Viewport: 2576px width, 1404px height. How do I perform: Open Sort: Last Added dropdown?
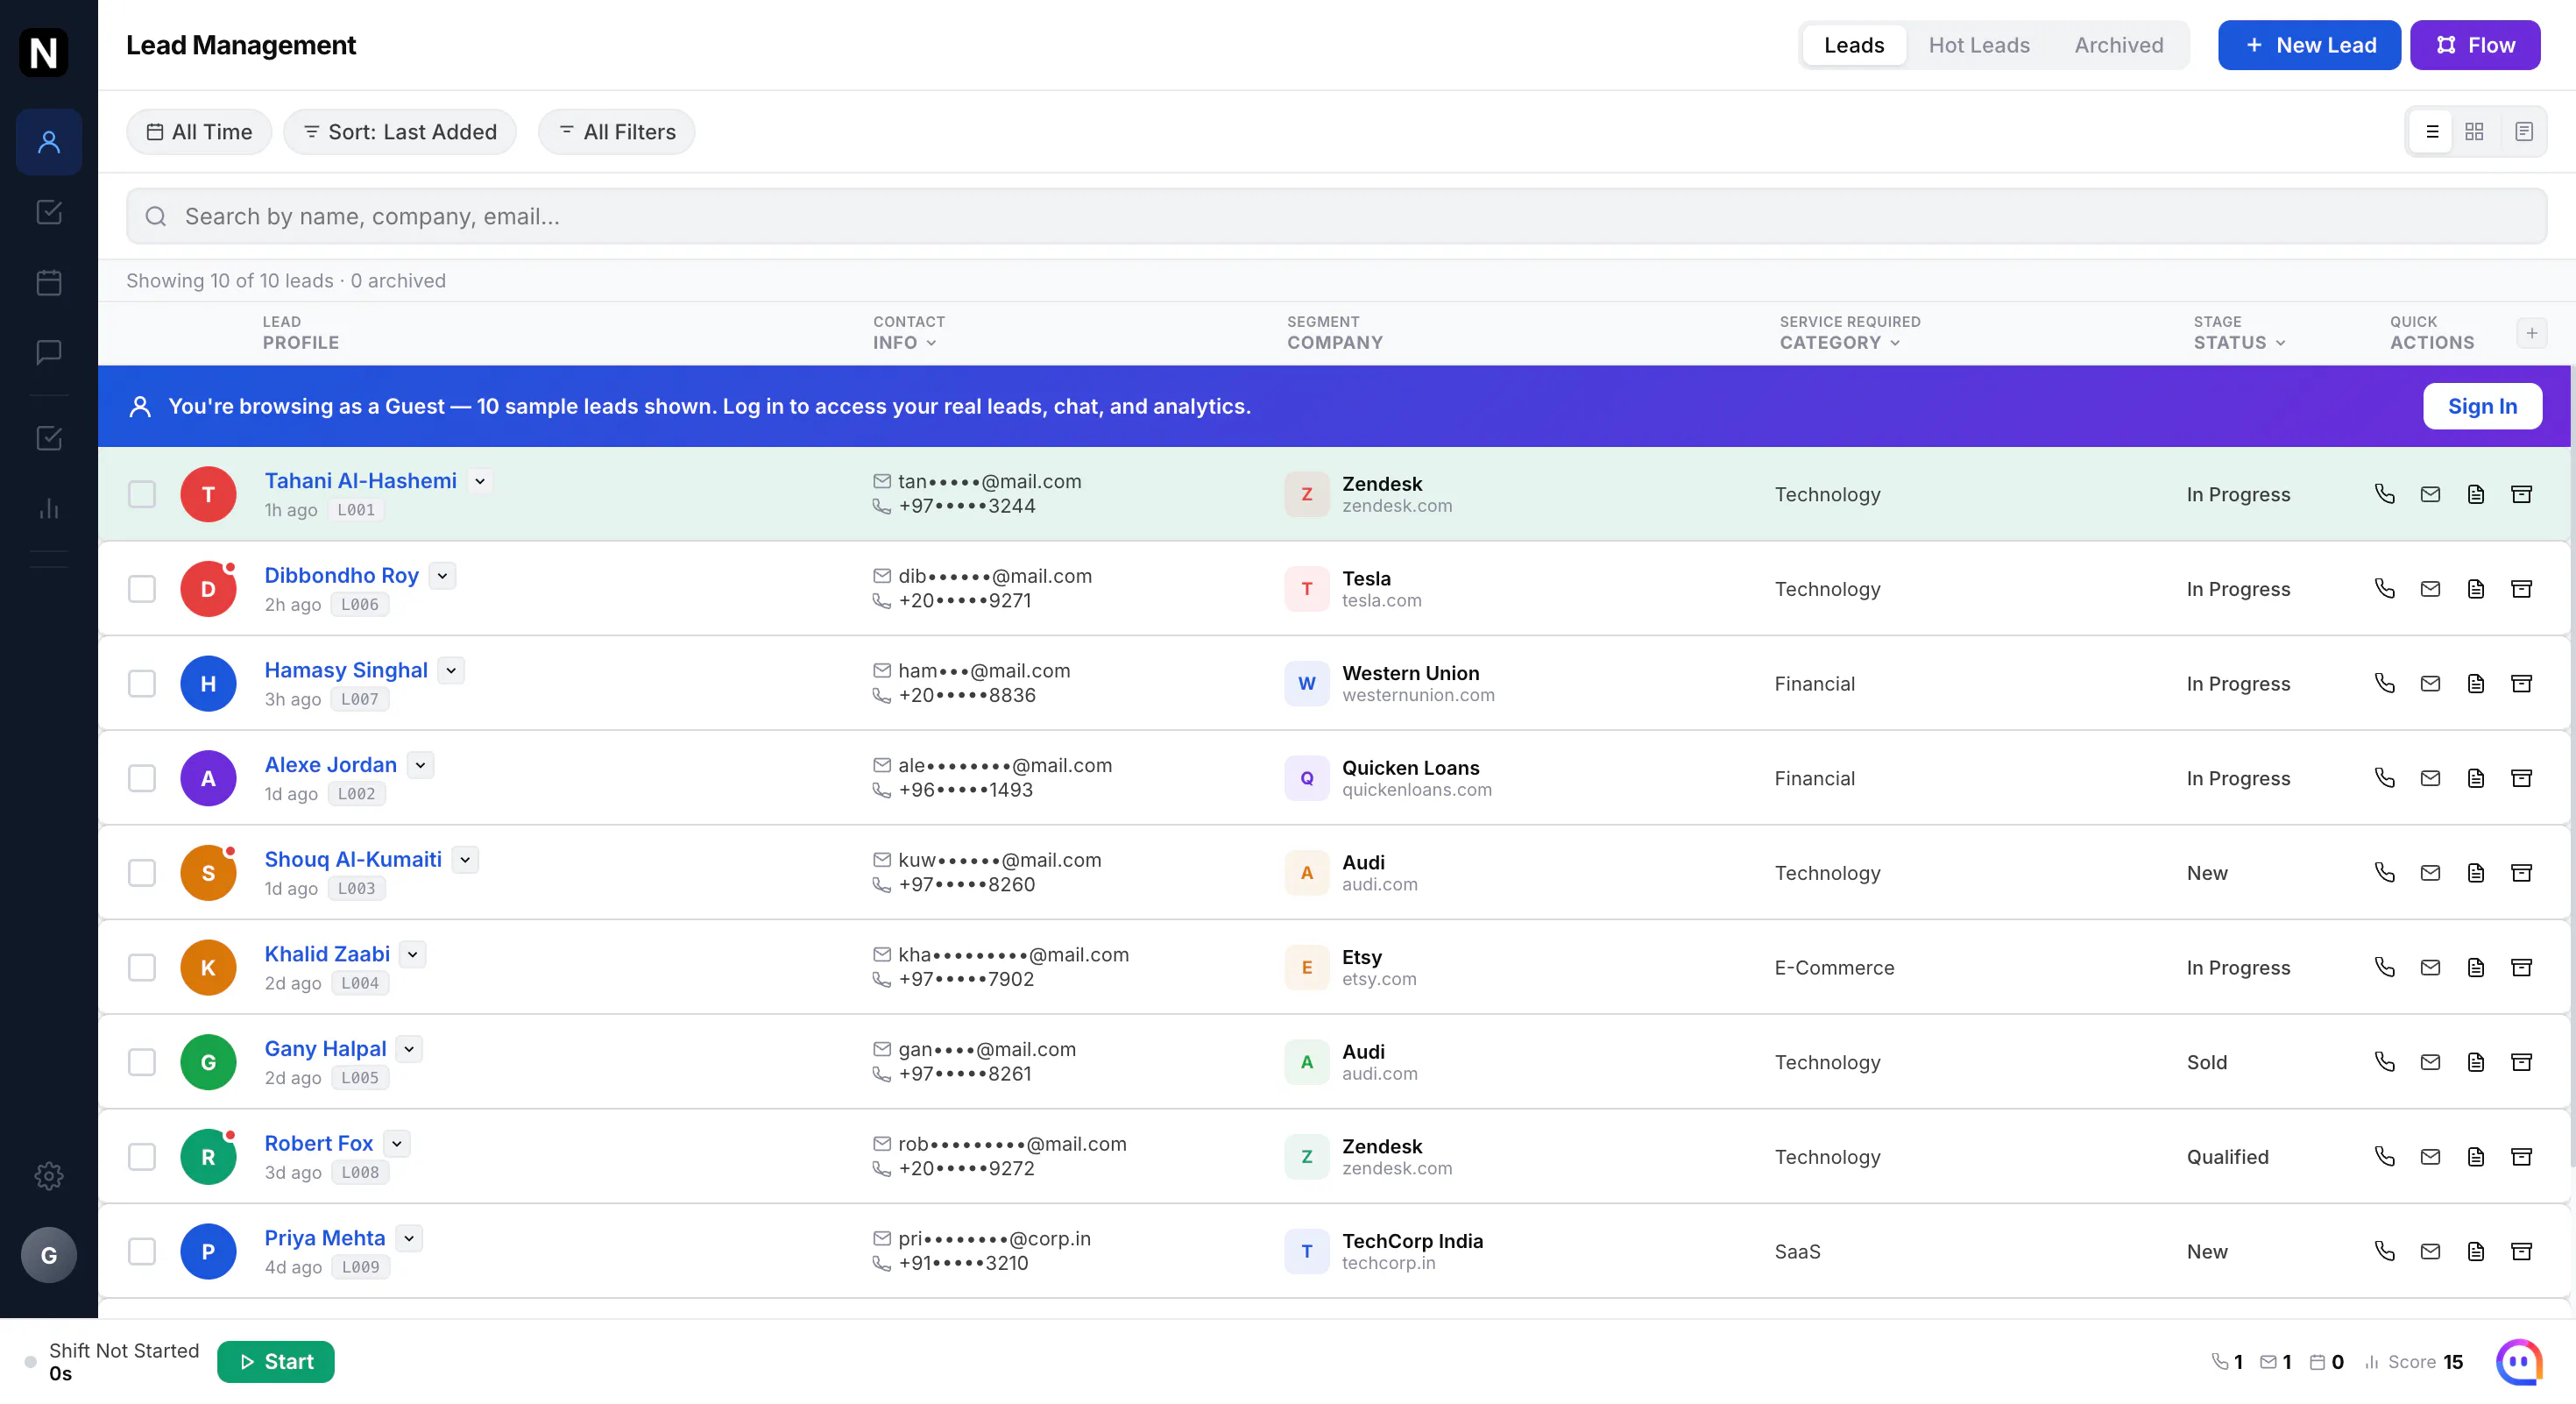(400, 132)
